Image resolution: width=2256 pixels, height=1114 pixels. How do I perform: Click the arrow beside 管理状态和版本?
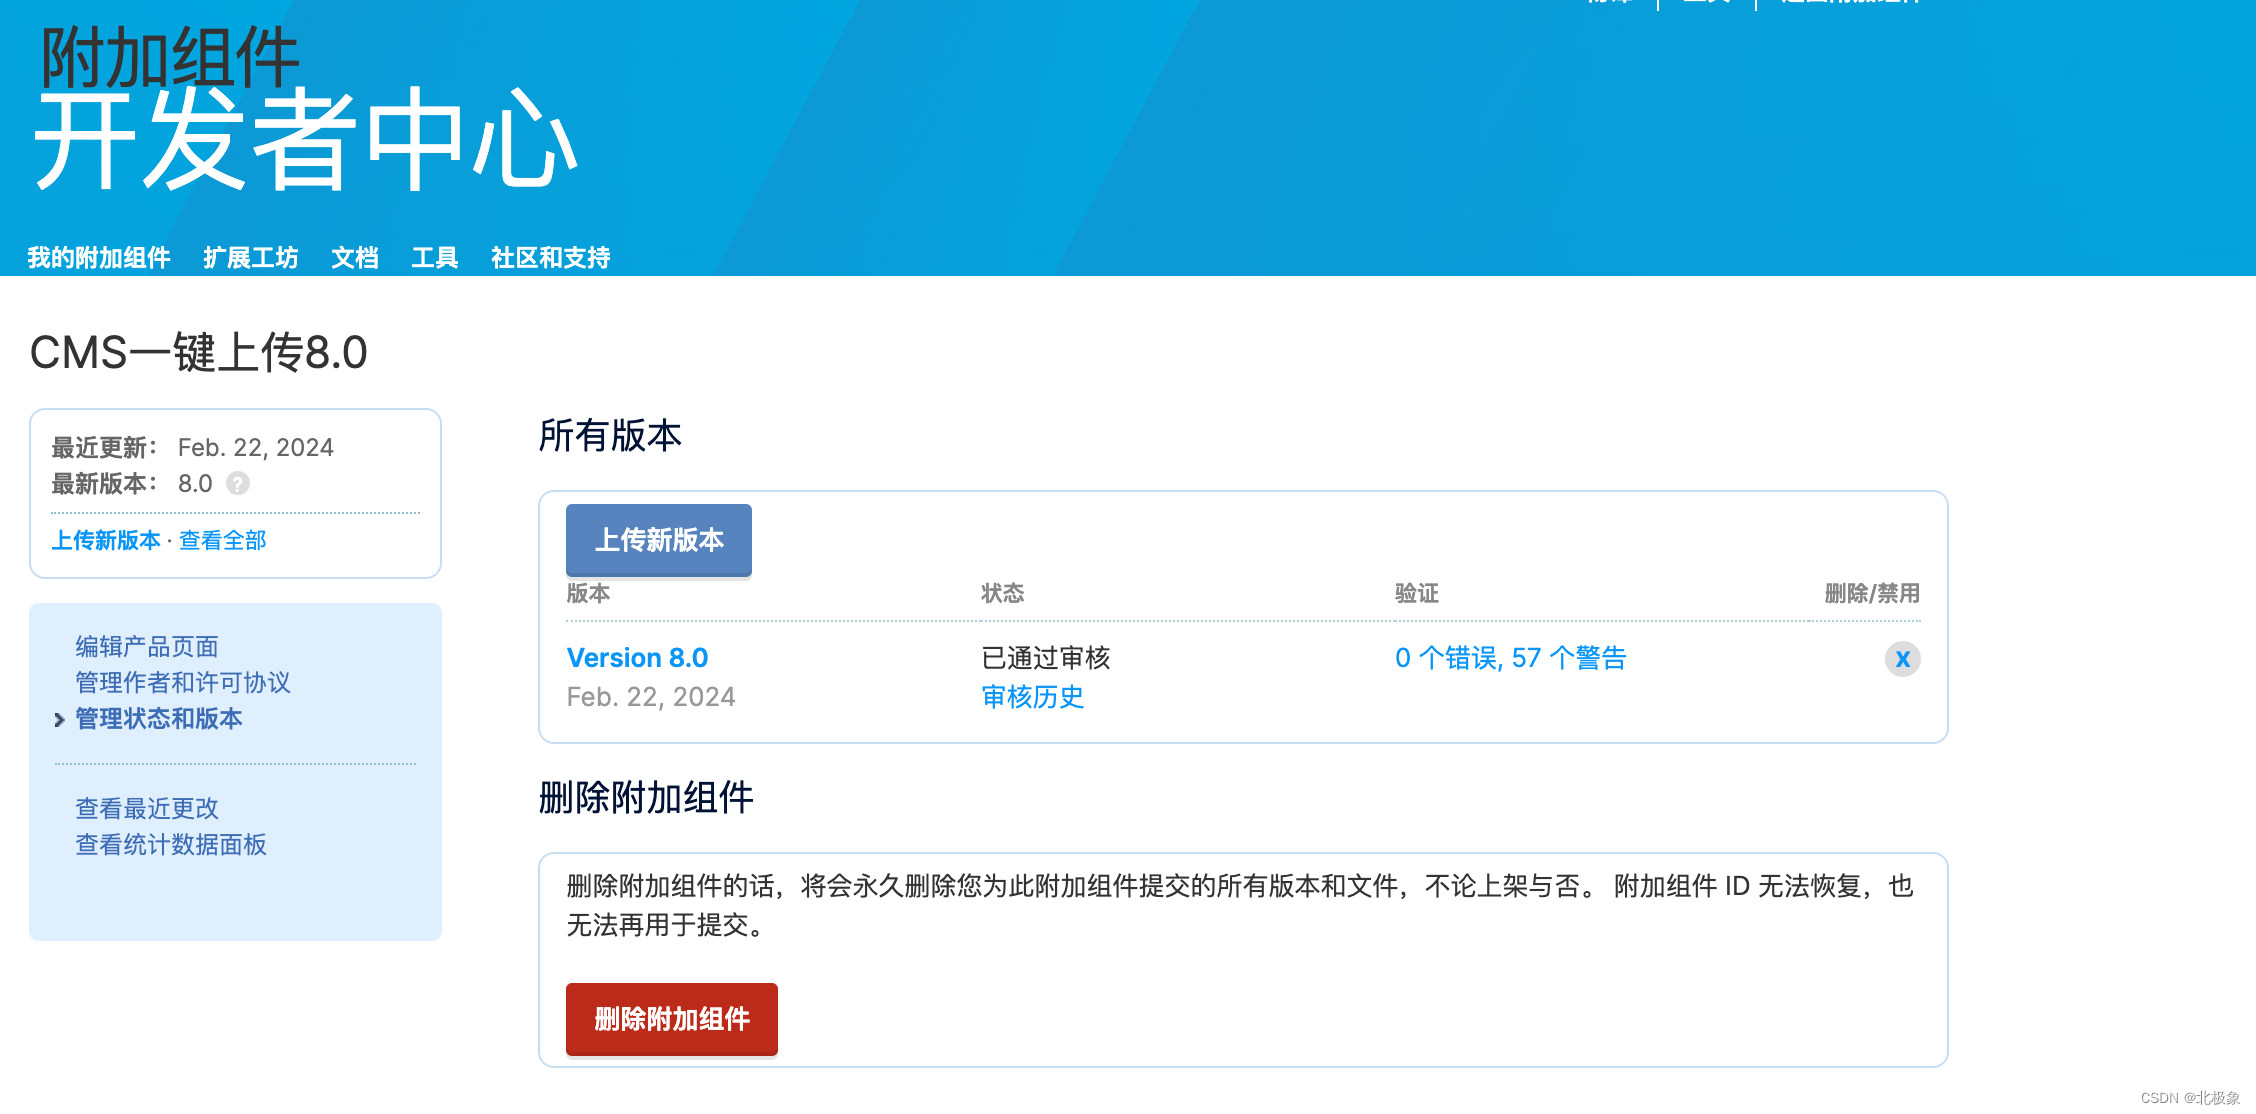click(x=59, y=720)
